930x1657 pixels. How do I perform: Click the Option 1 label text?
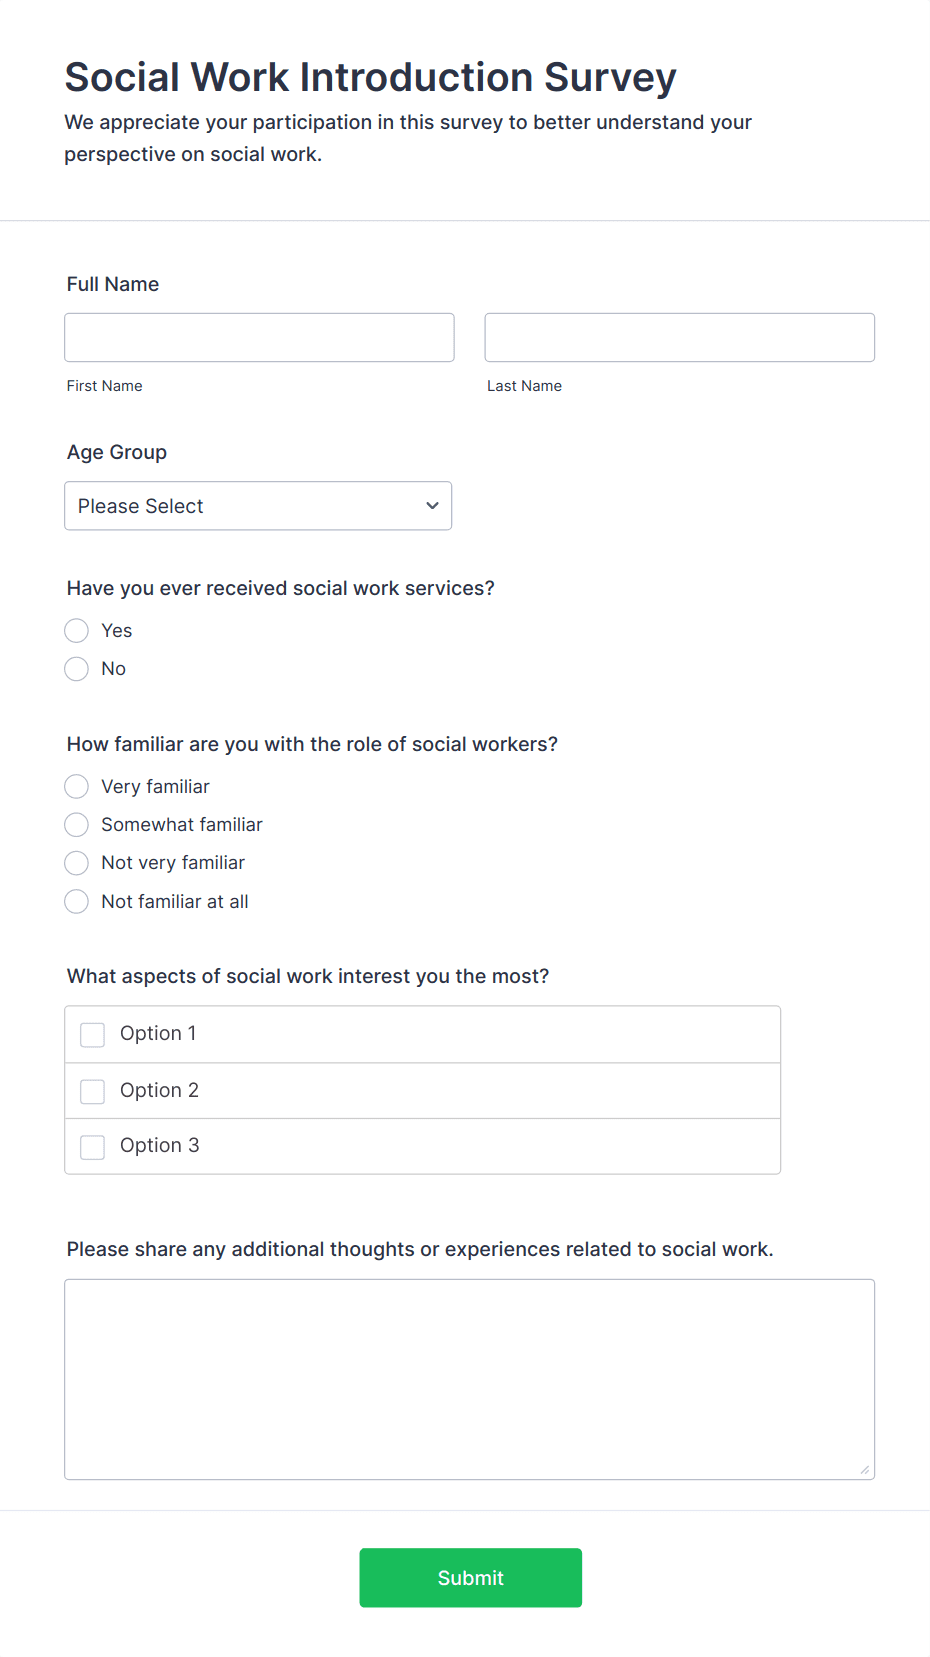(x=158, y=1034)
